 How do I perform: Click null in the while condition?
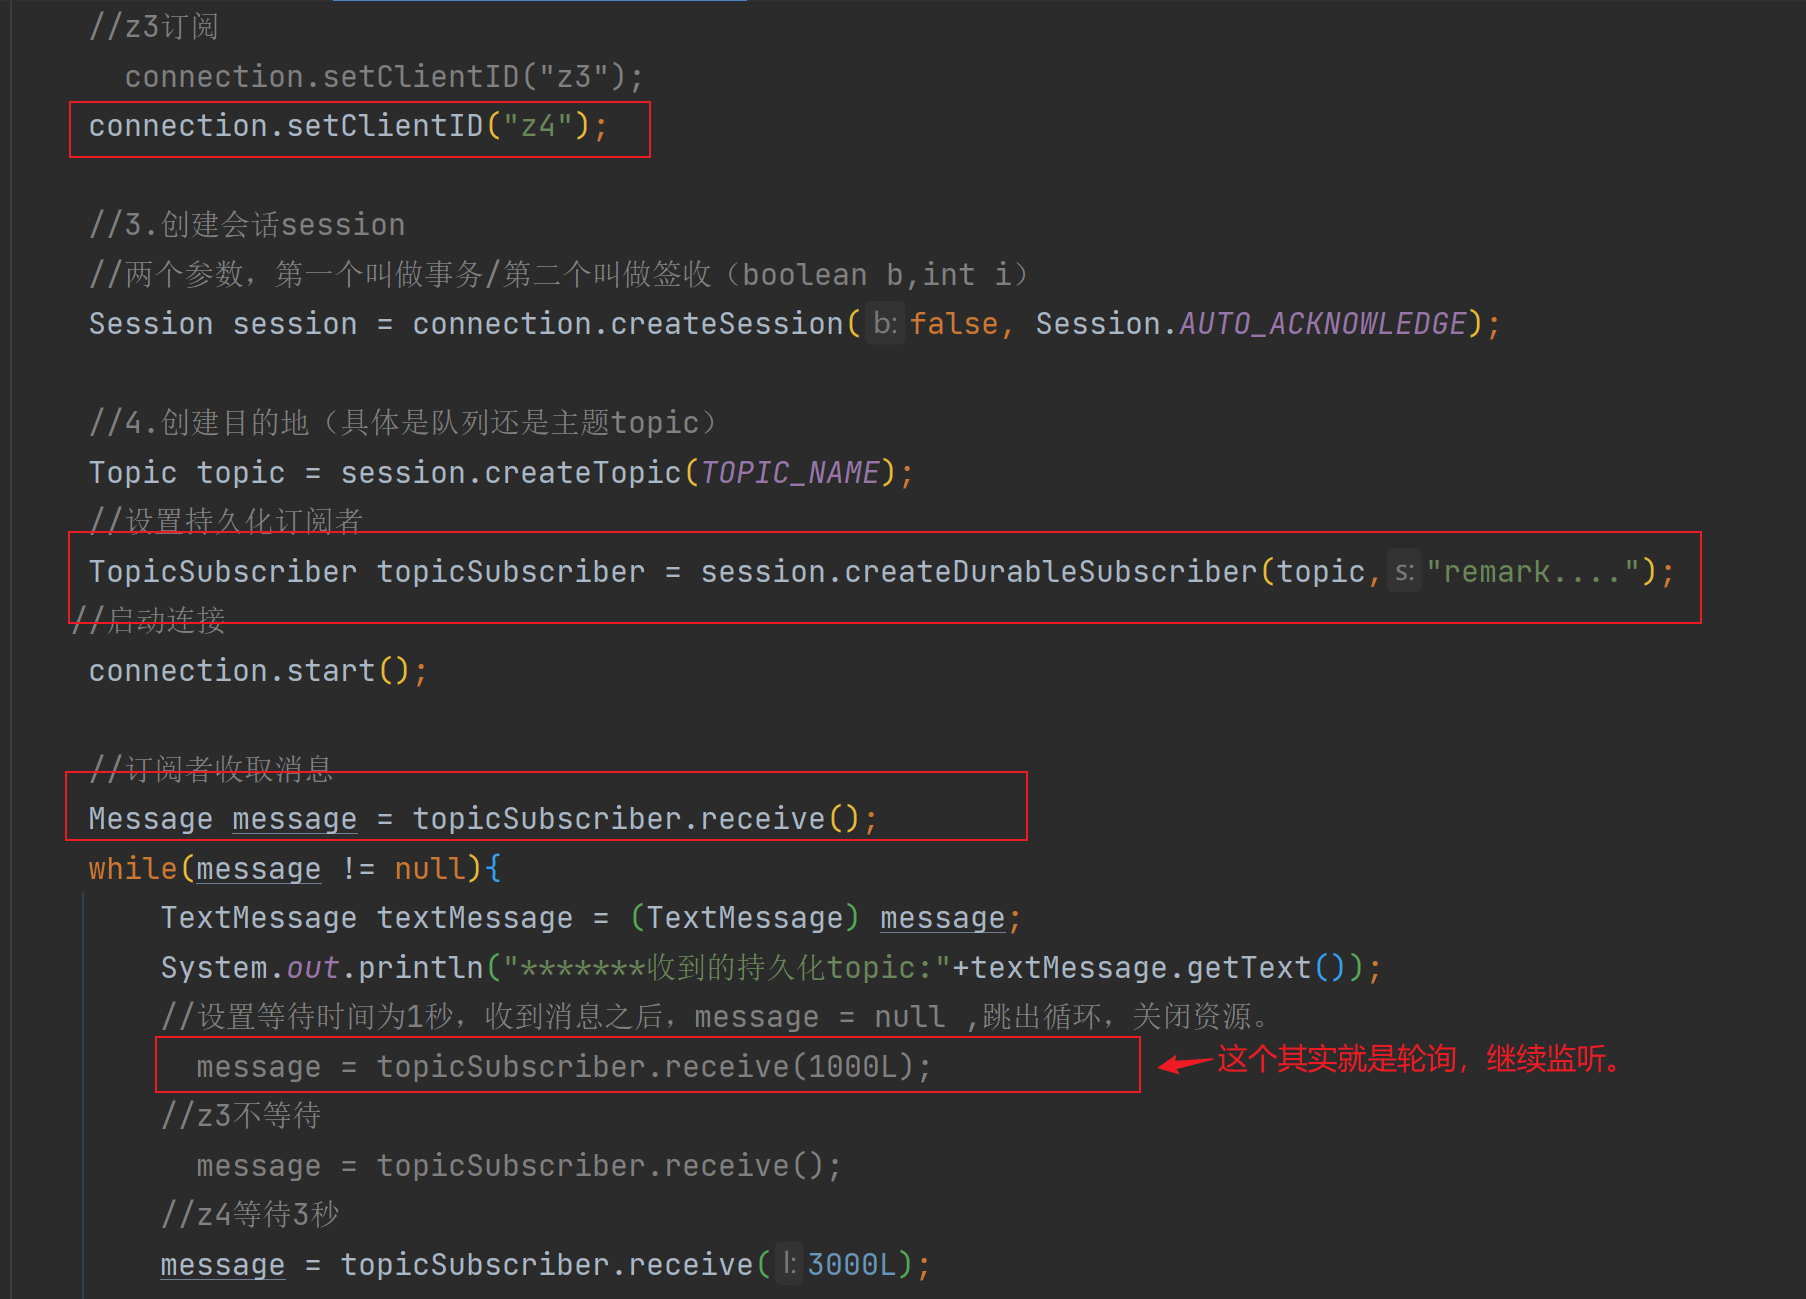click(430, 869)
